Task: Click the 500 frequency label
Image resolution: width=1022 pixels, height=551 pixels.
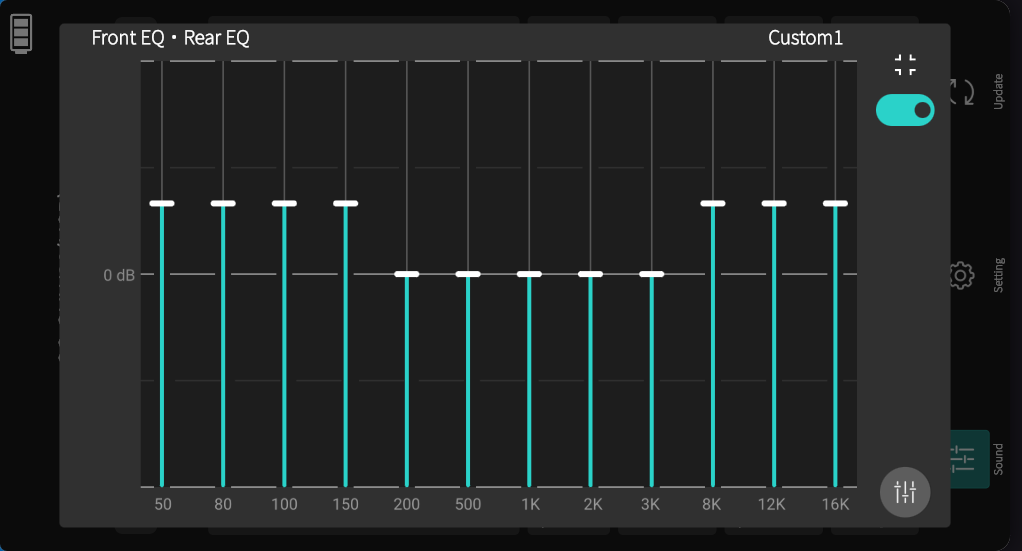Action: 468,505
